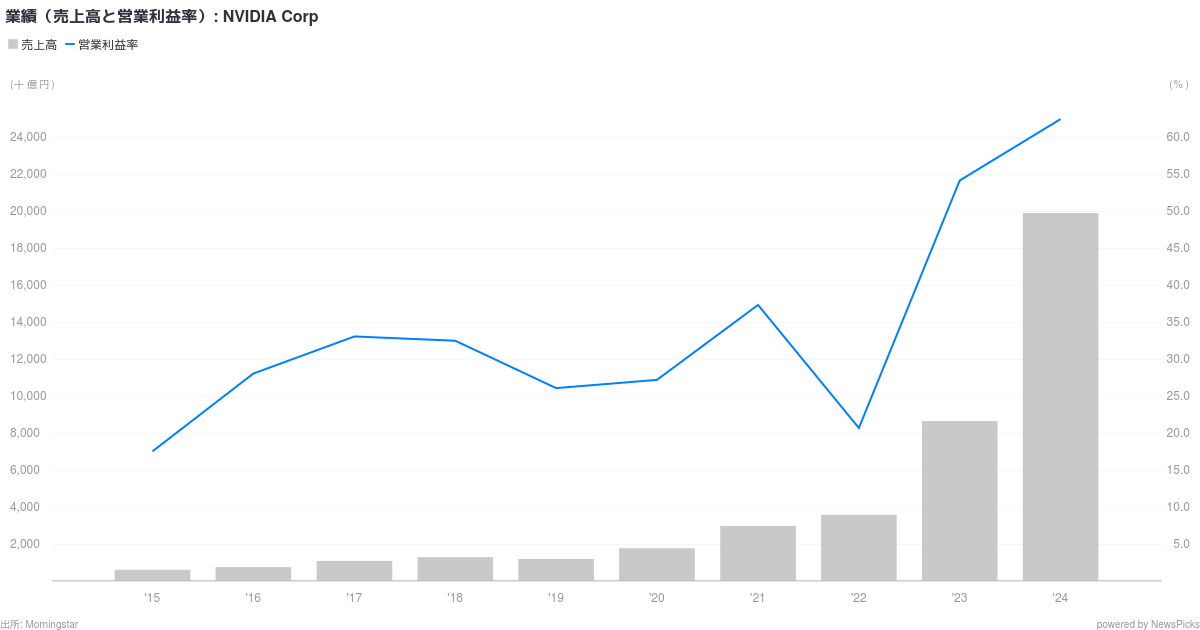Click the gray 売上高 legend swatch
Viewport: 1200px width, 630px height.
click(x=13, y=44)
